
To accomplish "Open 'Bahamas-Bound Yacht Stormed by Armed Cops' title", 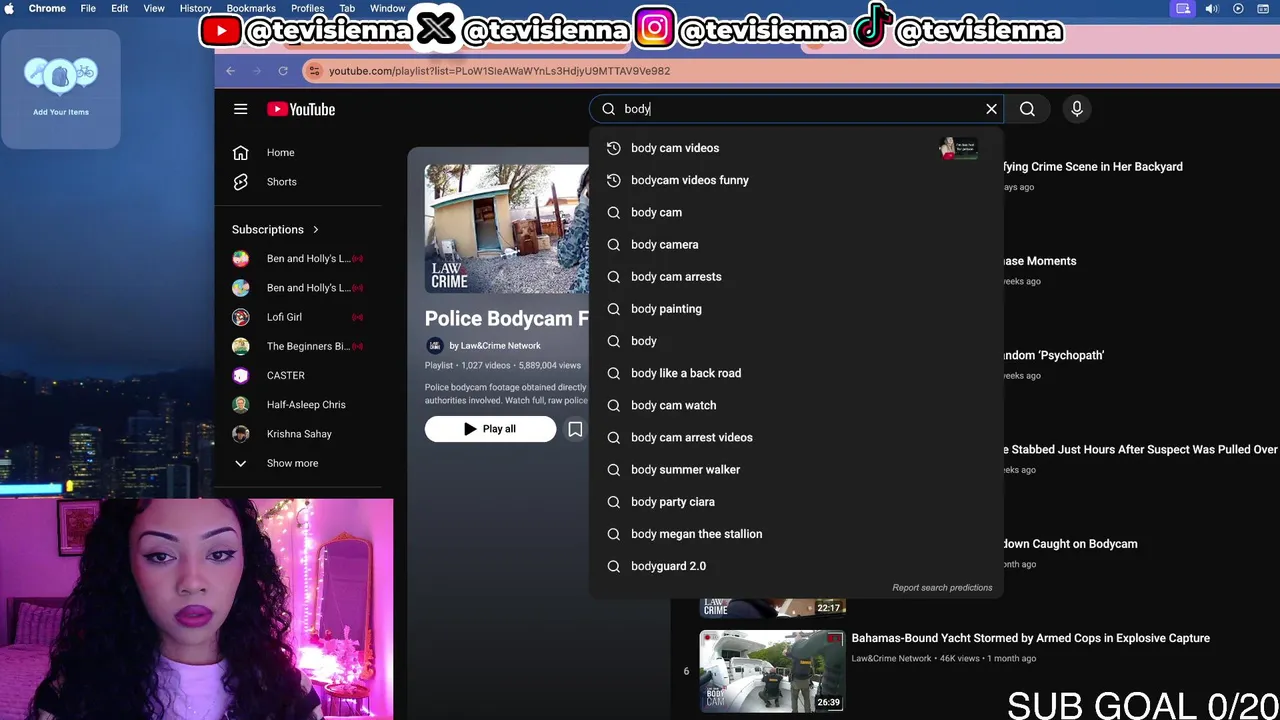I will tap(1030, 638).
